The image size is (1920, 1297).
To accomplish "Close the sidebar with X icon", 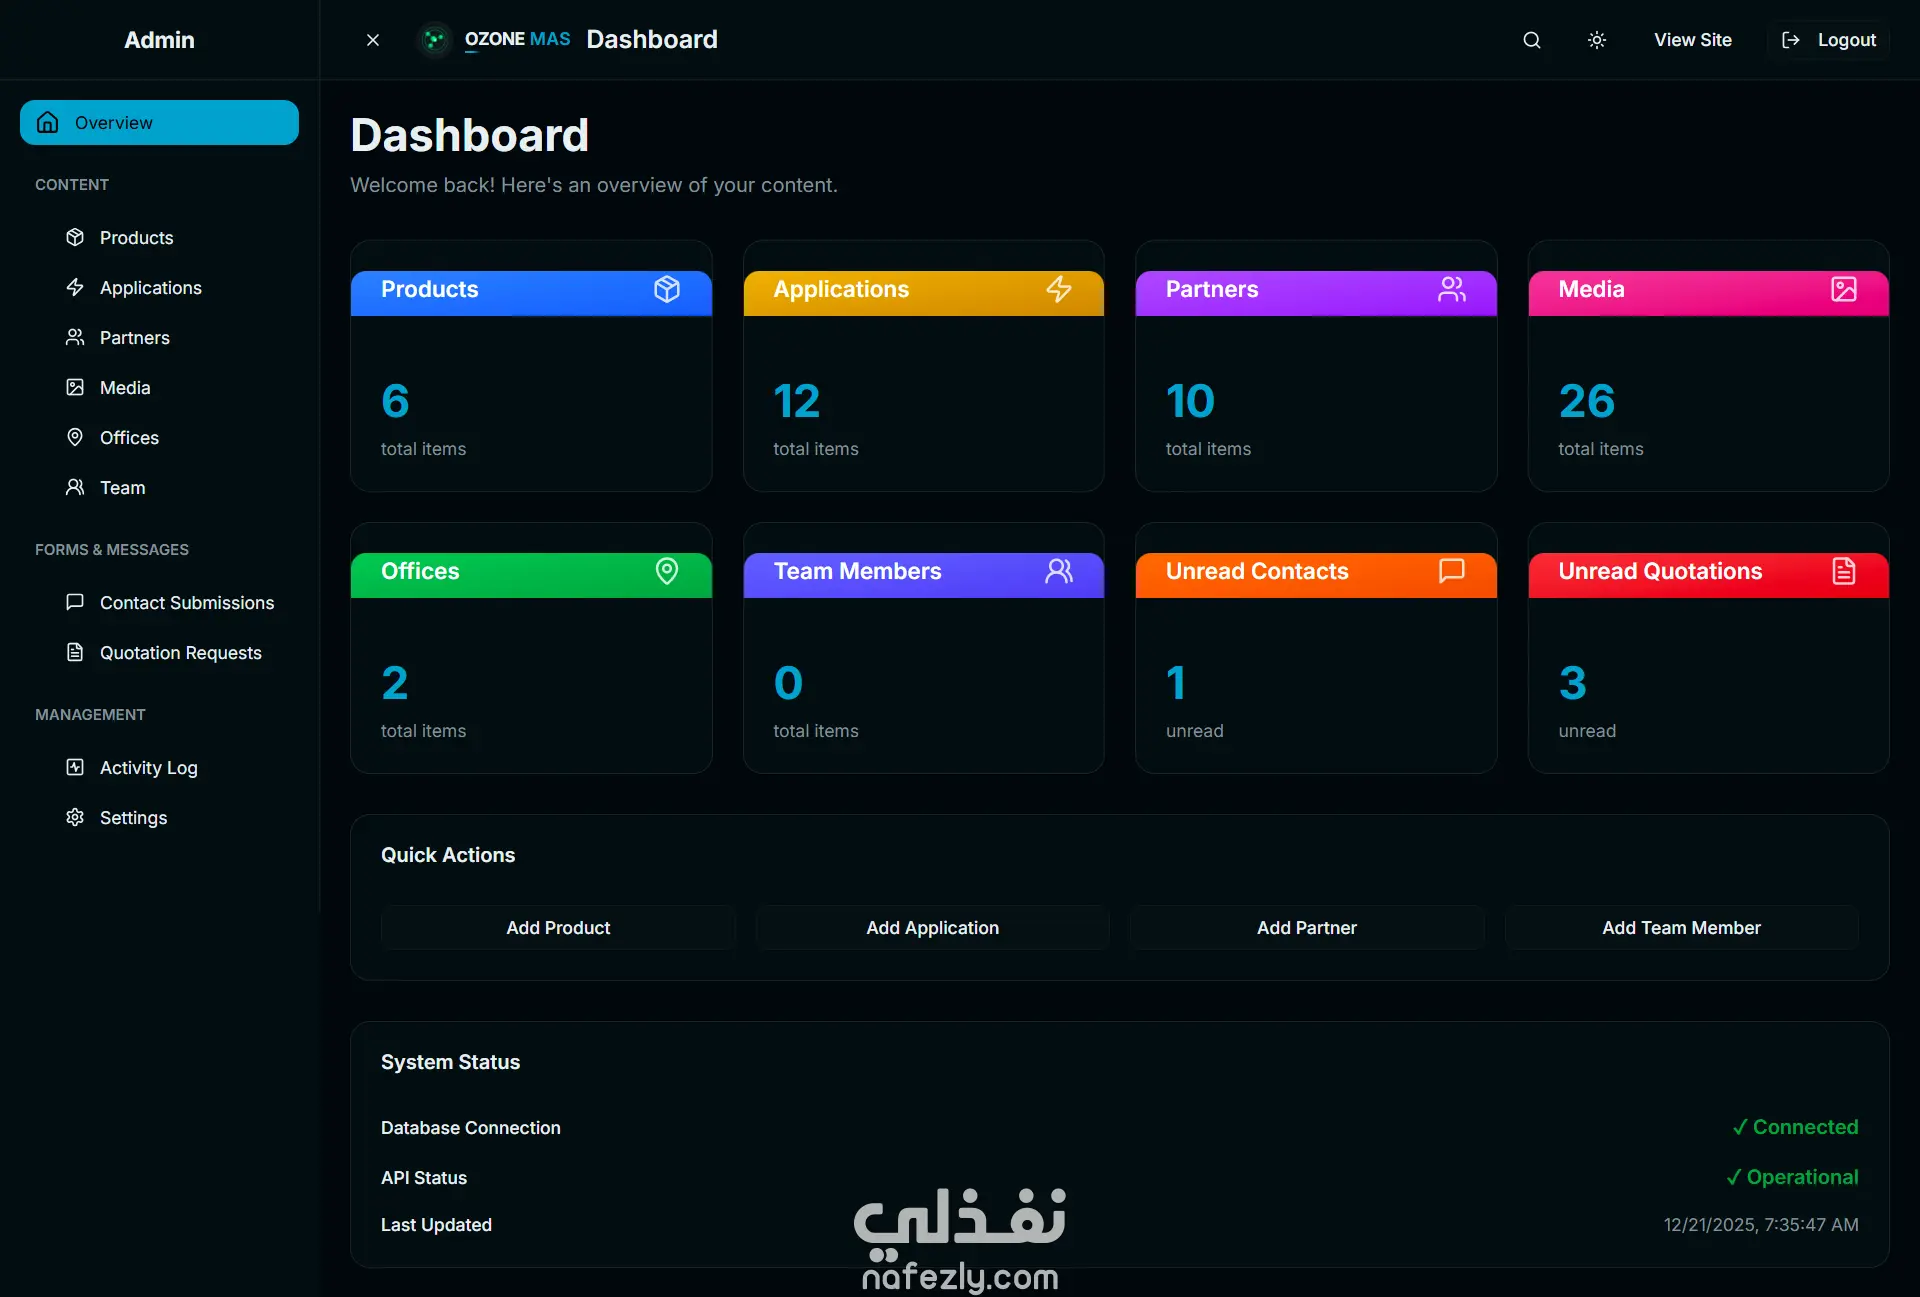I will click(373, 40).
